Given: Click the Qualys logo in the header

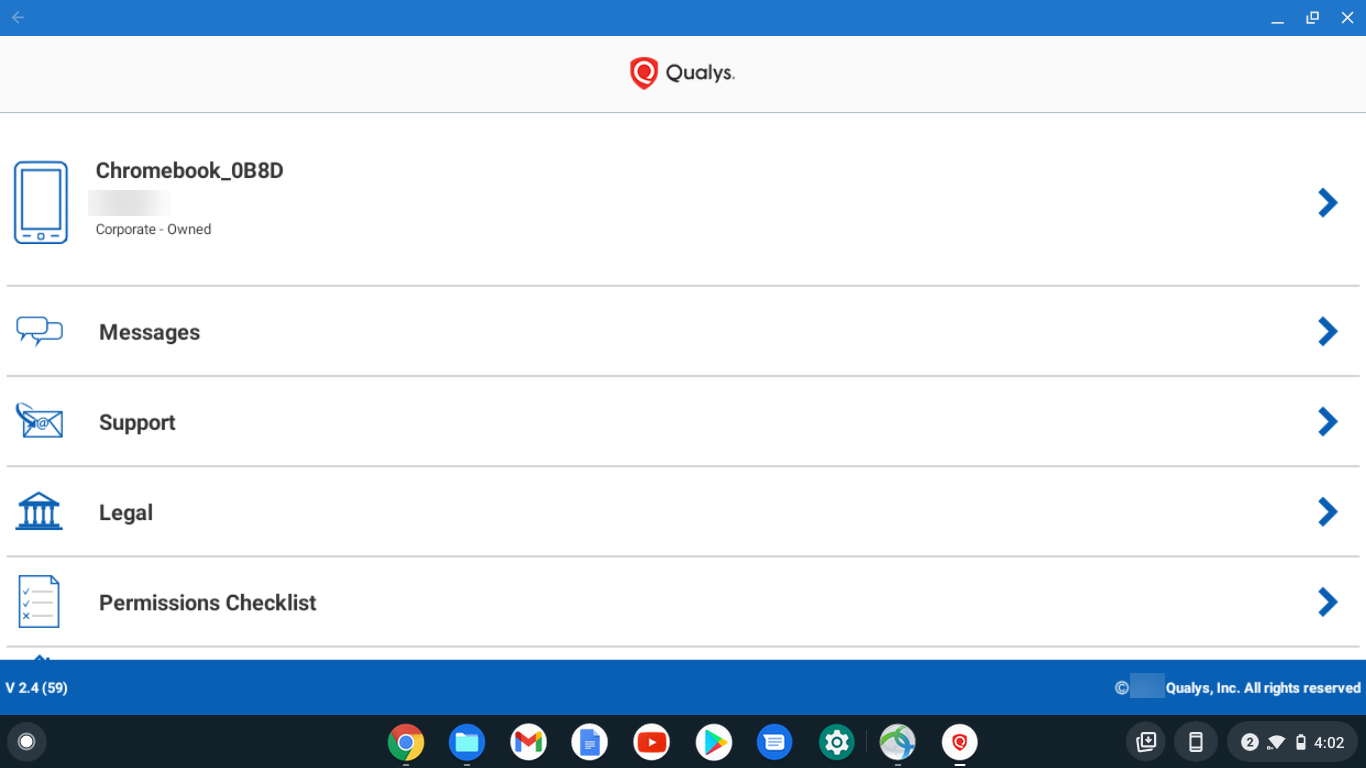Looking at the screenshot, I should (682, 73).
